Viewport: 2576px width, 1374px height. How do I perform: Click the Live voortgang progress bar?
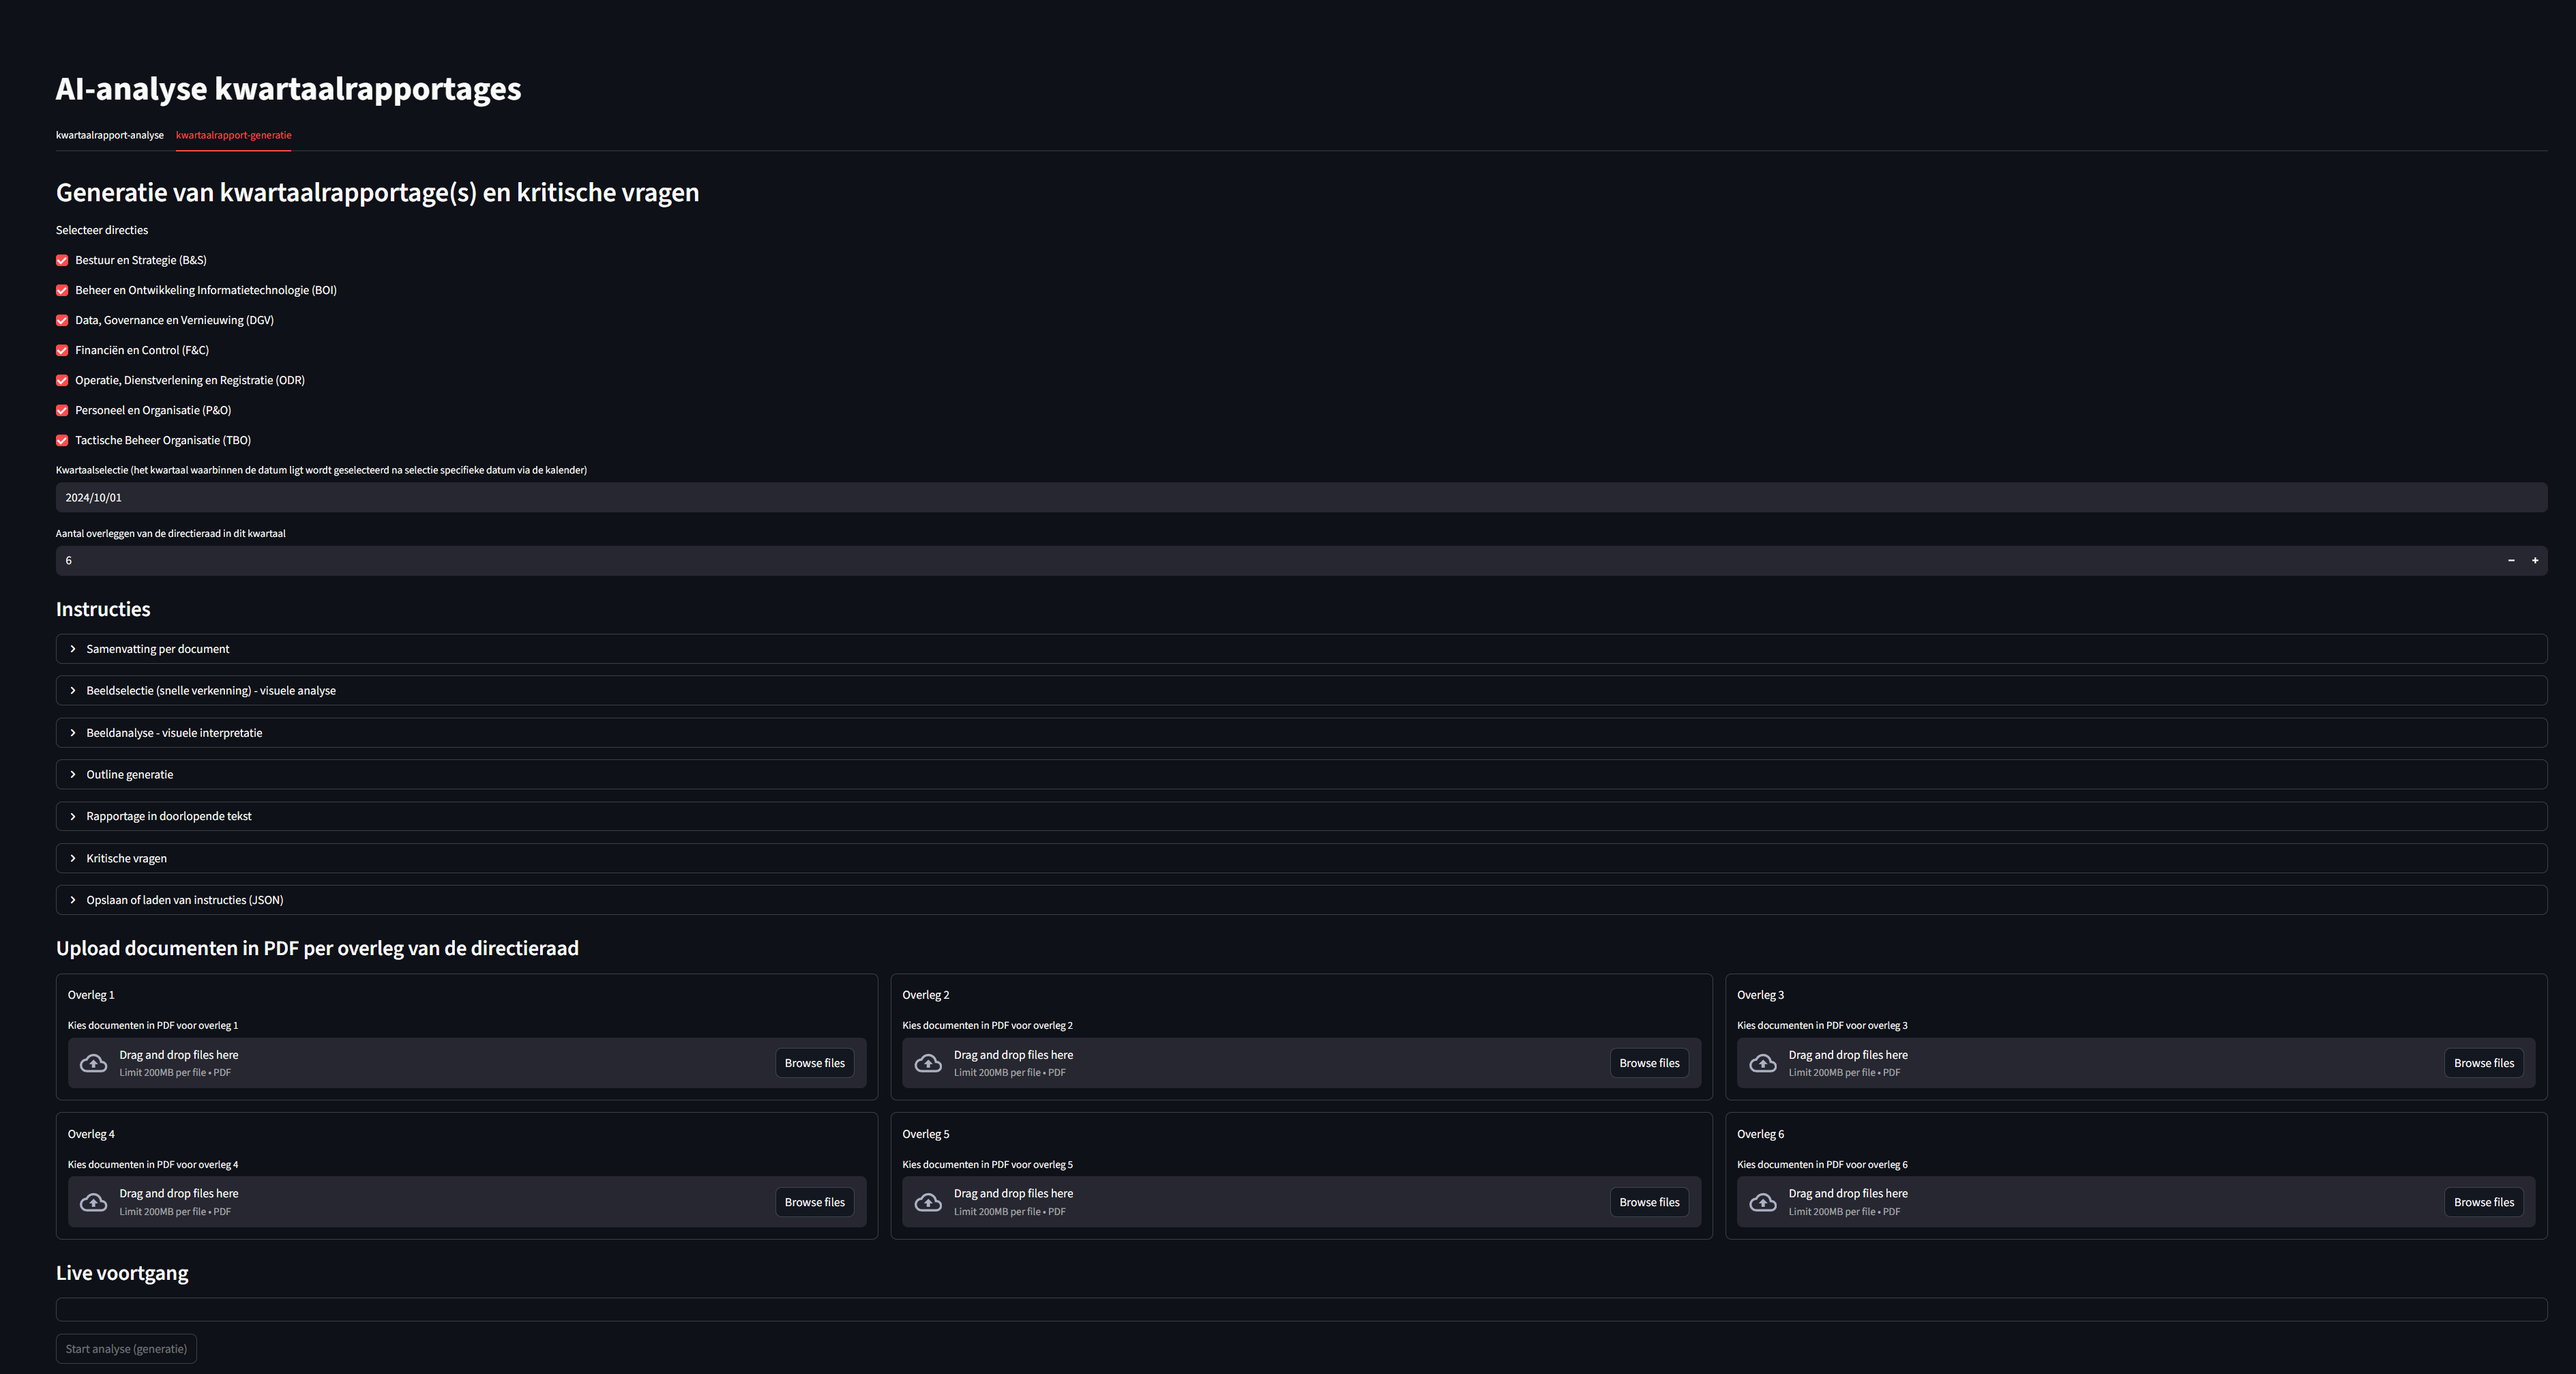(x=1301, y=1309)
